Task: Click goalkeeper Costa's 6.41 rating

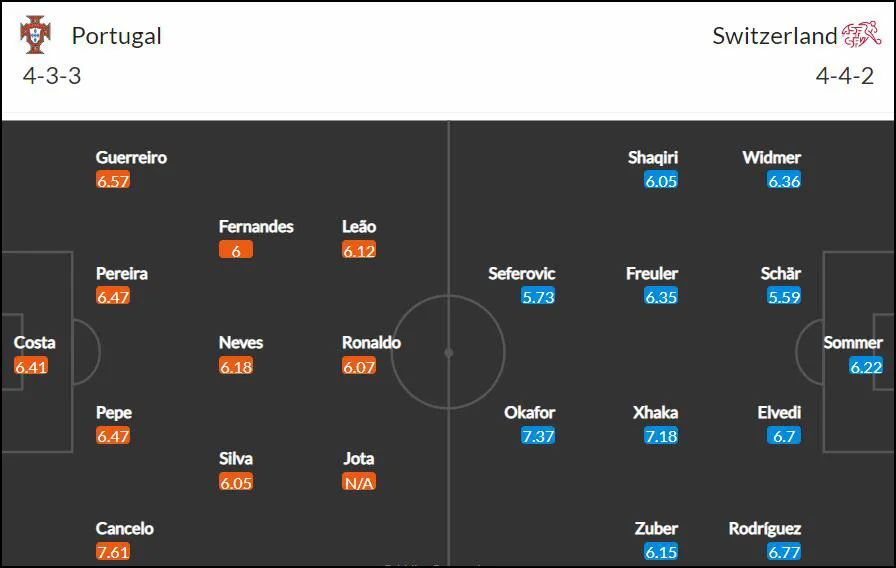Action: click(x=31, y=367)
